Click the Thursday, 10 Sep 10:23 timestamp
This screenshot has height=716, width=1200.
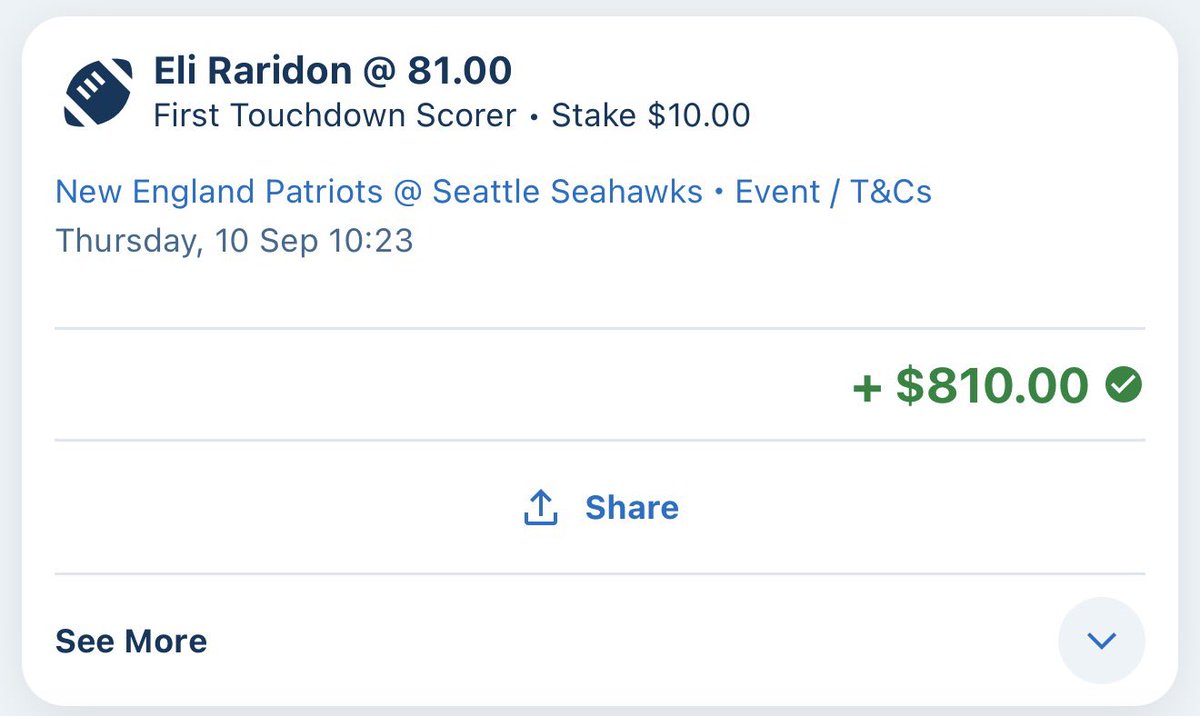click(x=234, y=242)
